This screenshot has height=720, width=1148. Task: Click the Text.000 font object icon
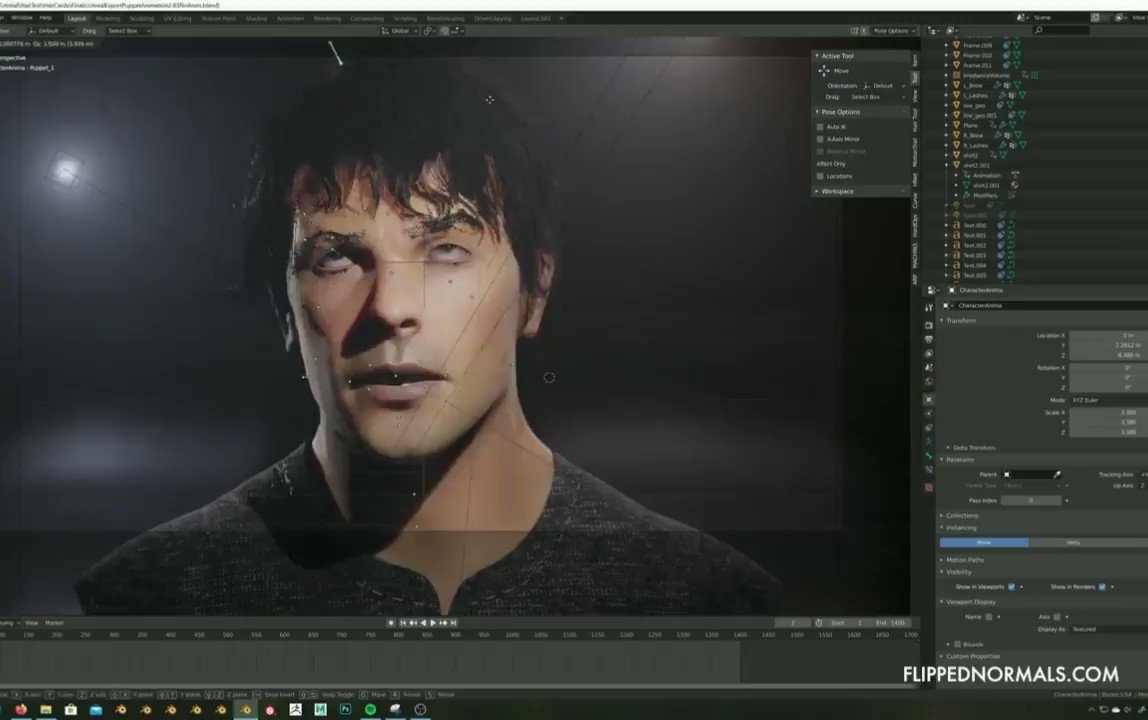coord(956,226)
